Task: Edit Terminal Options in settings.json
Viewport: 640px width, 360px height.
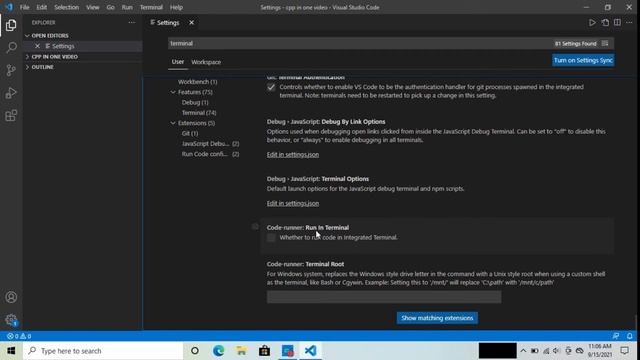Action: 293,203
